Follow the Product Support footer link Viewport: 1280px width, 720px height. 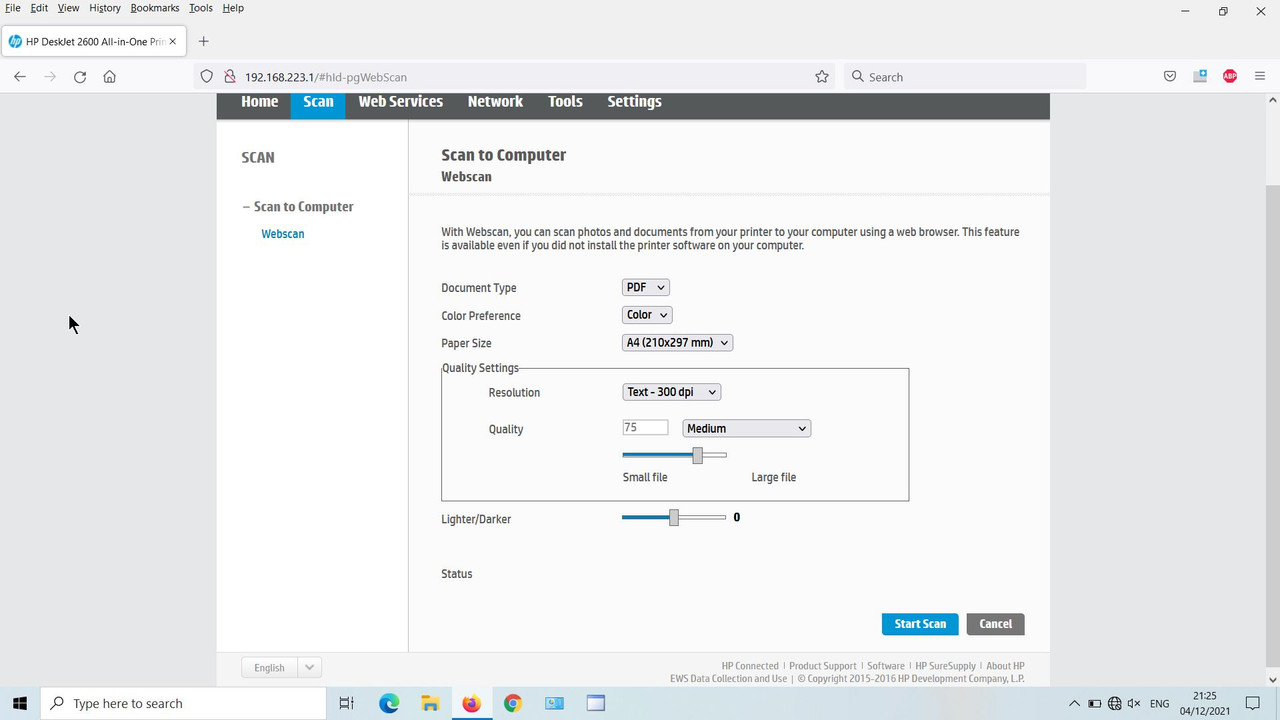click(x=823, y=666)
